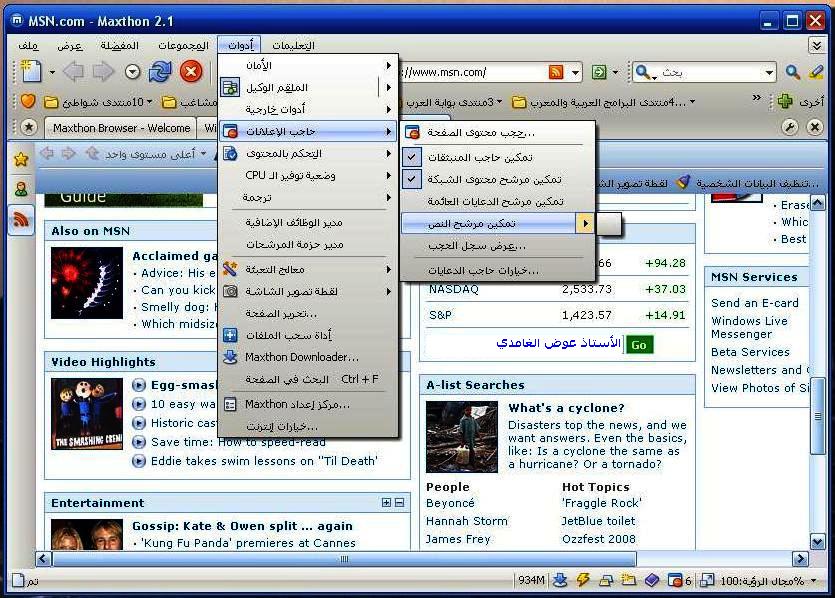Click the magnifier search button beside search box
This screenshot has height=598, width=835.
[792, 72]
